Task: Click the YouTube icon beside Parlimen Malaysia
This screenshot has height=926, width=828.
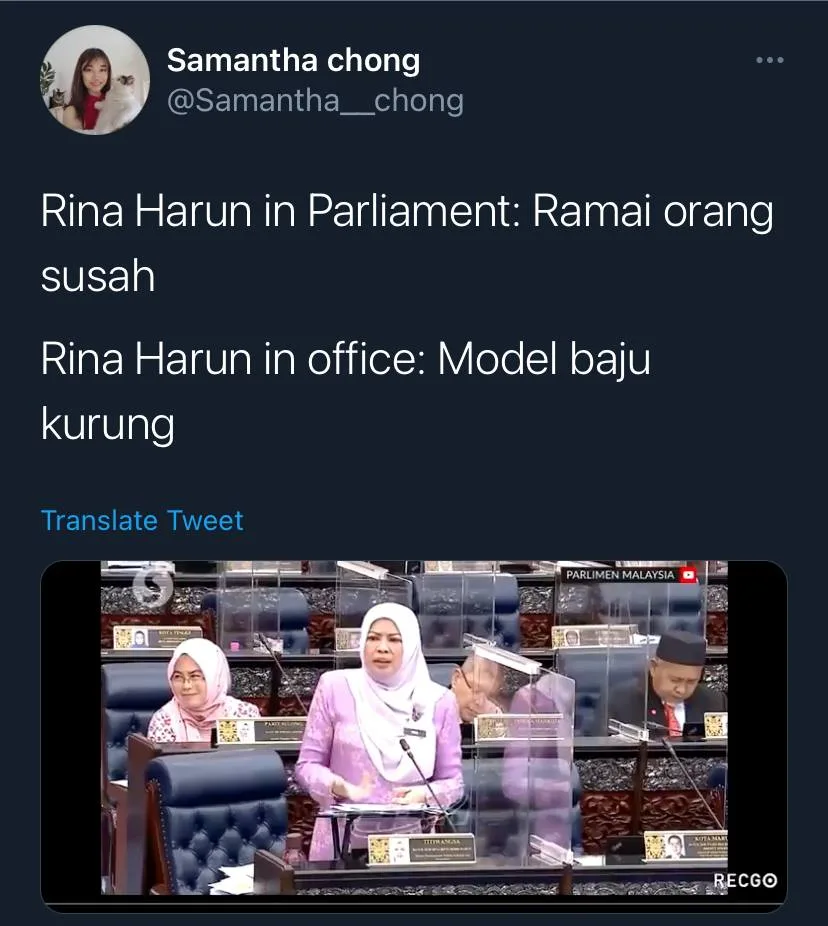Action: [x=688, y=575]
